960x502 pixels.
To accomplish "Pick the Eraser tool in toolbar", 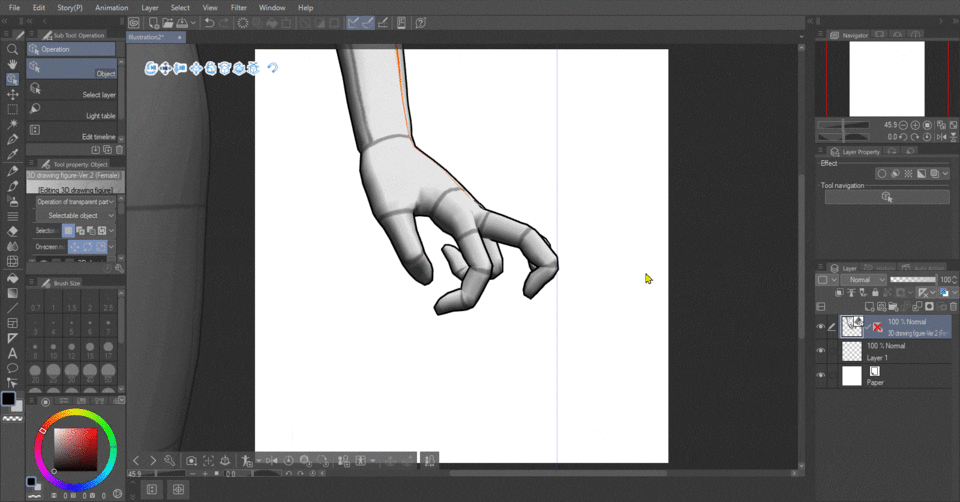I will point(12,231).
